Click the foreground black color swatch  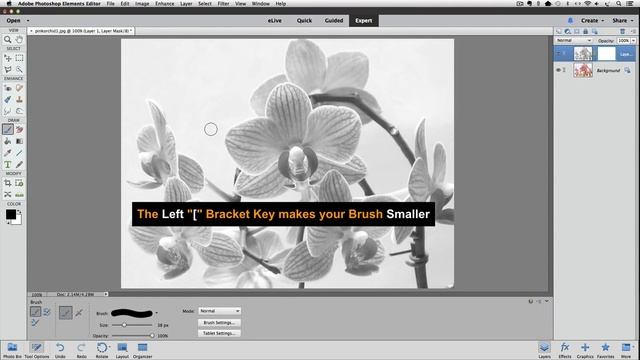pyautogui.click(x=10, y=214)
